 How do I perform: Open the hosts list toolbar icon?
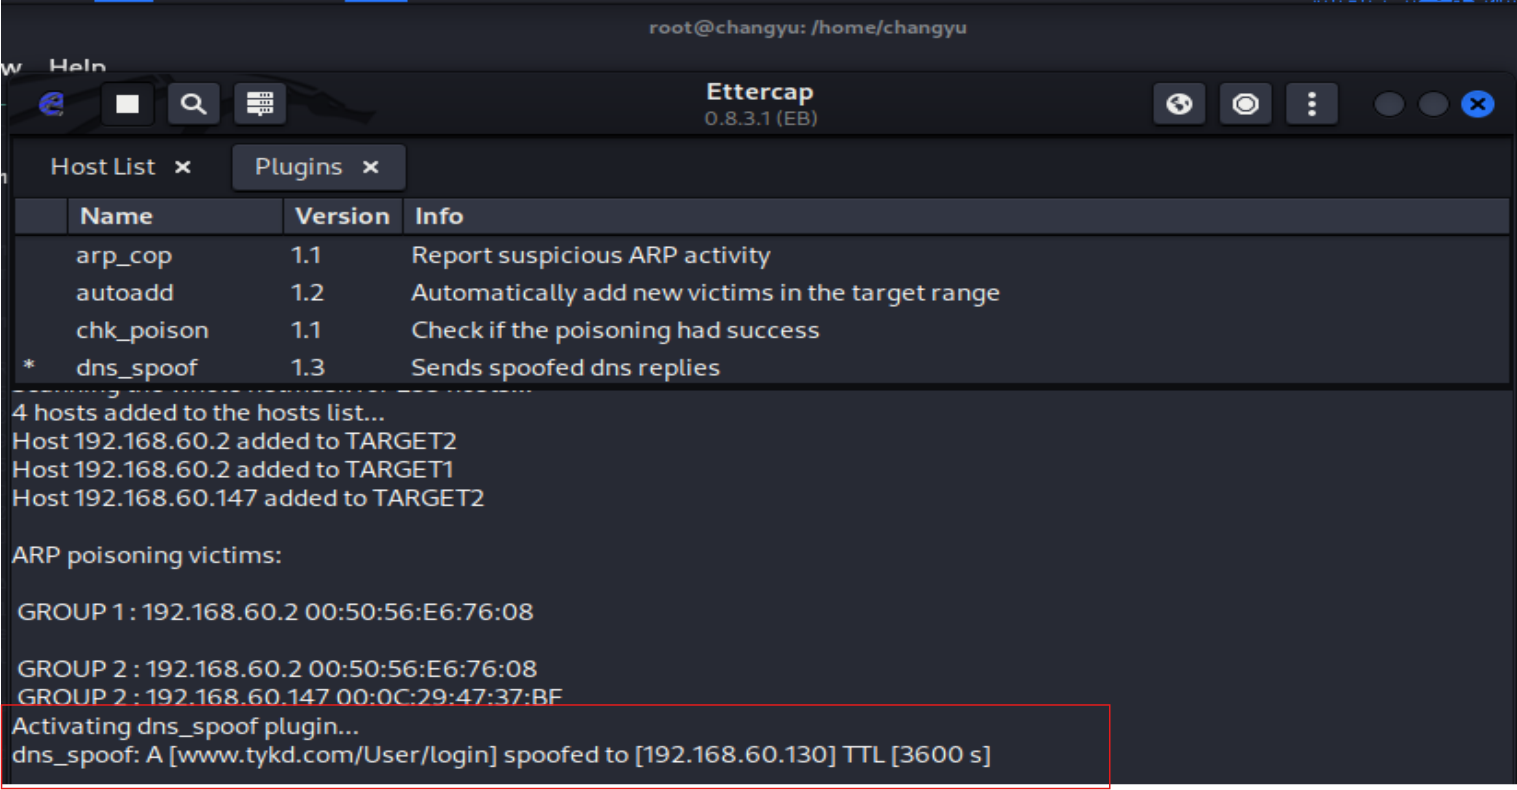point(260,104)
